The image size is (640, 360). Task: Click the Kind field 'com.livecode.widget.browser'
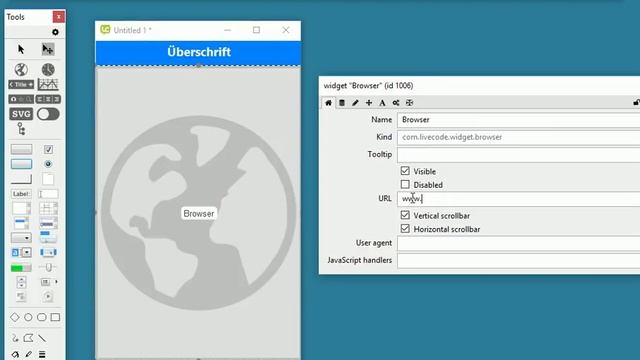[x=518, y=137]
